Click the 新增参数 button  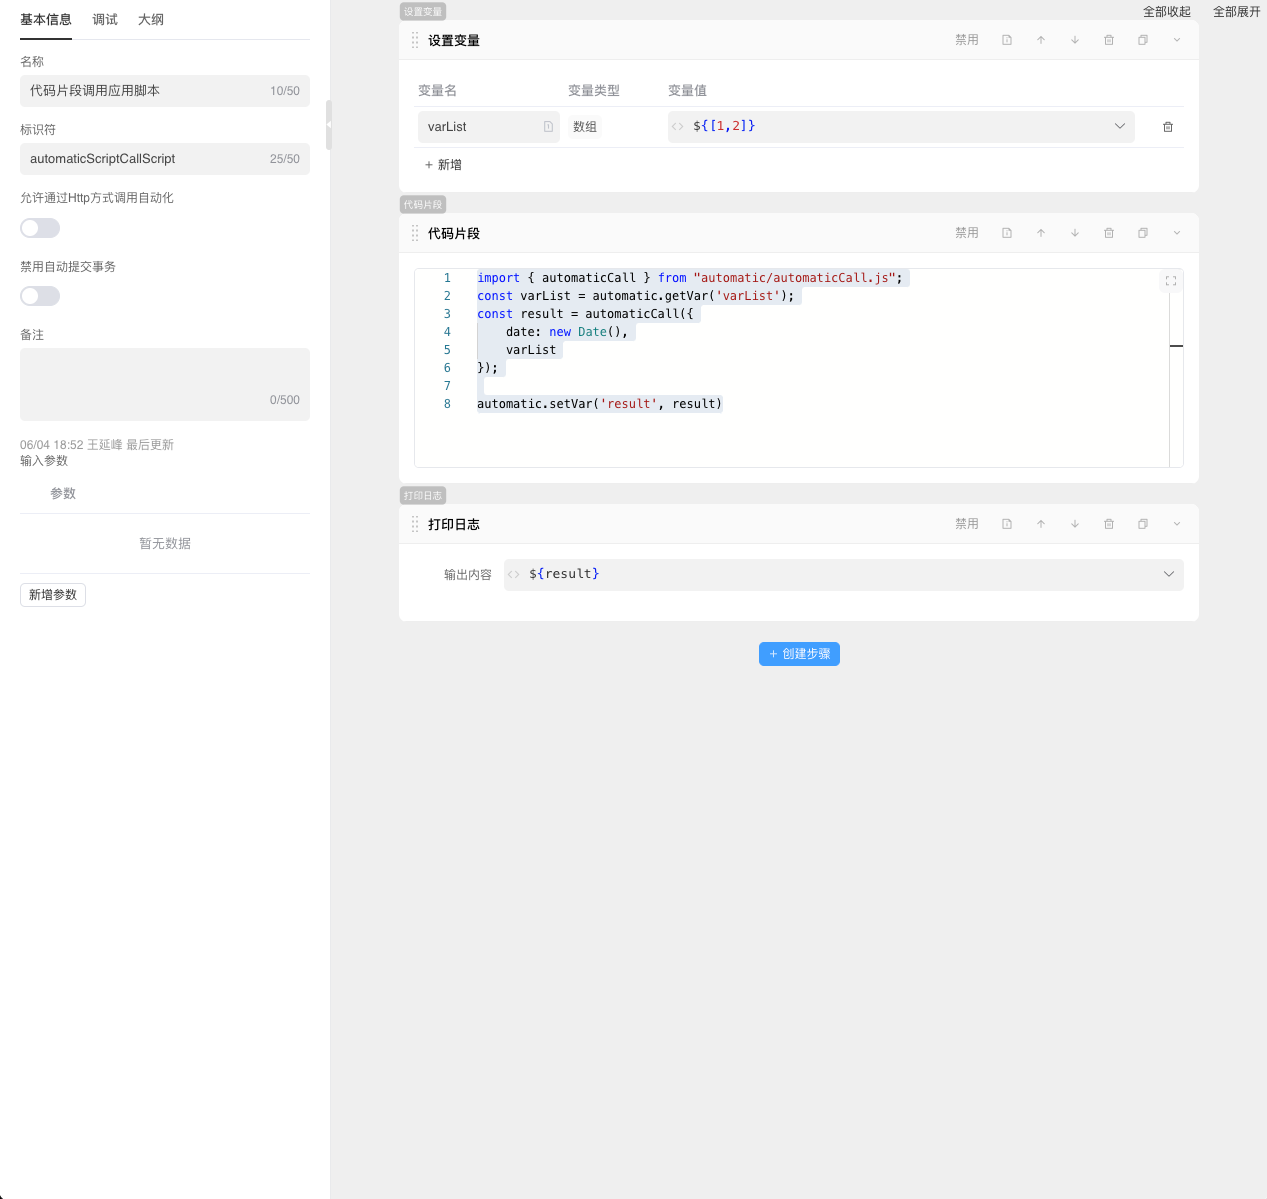coord(53,595)
